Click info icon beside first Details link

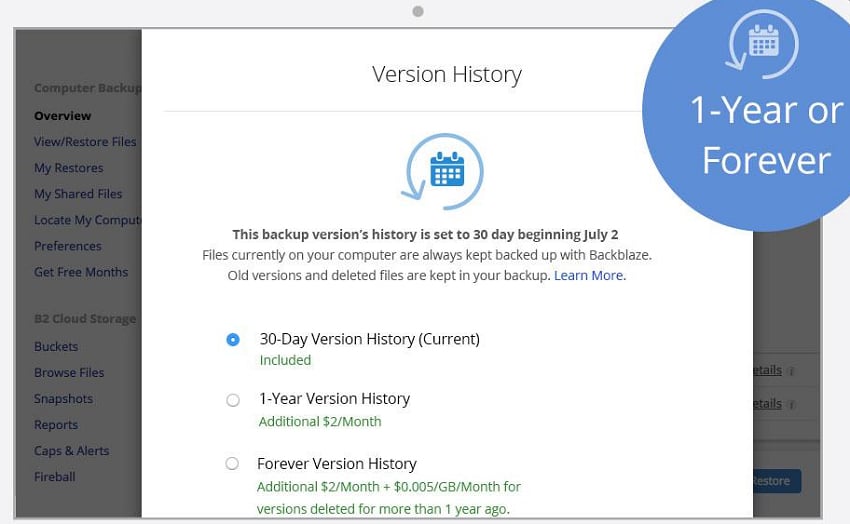coord(791,371)
